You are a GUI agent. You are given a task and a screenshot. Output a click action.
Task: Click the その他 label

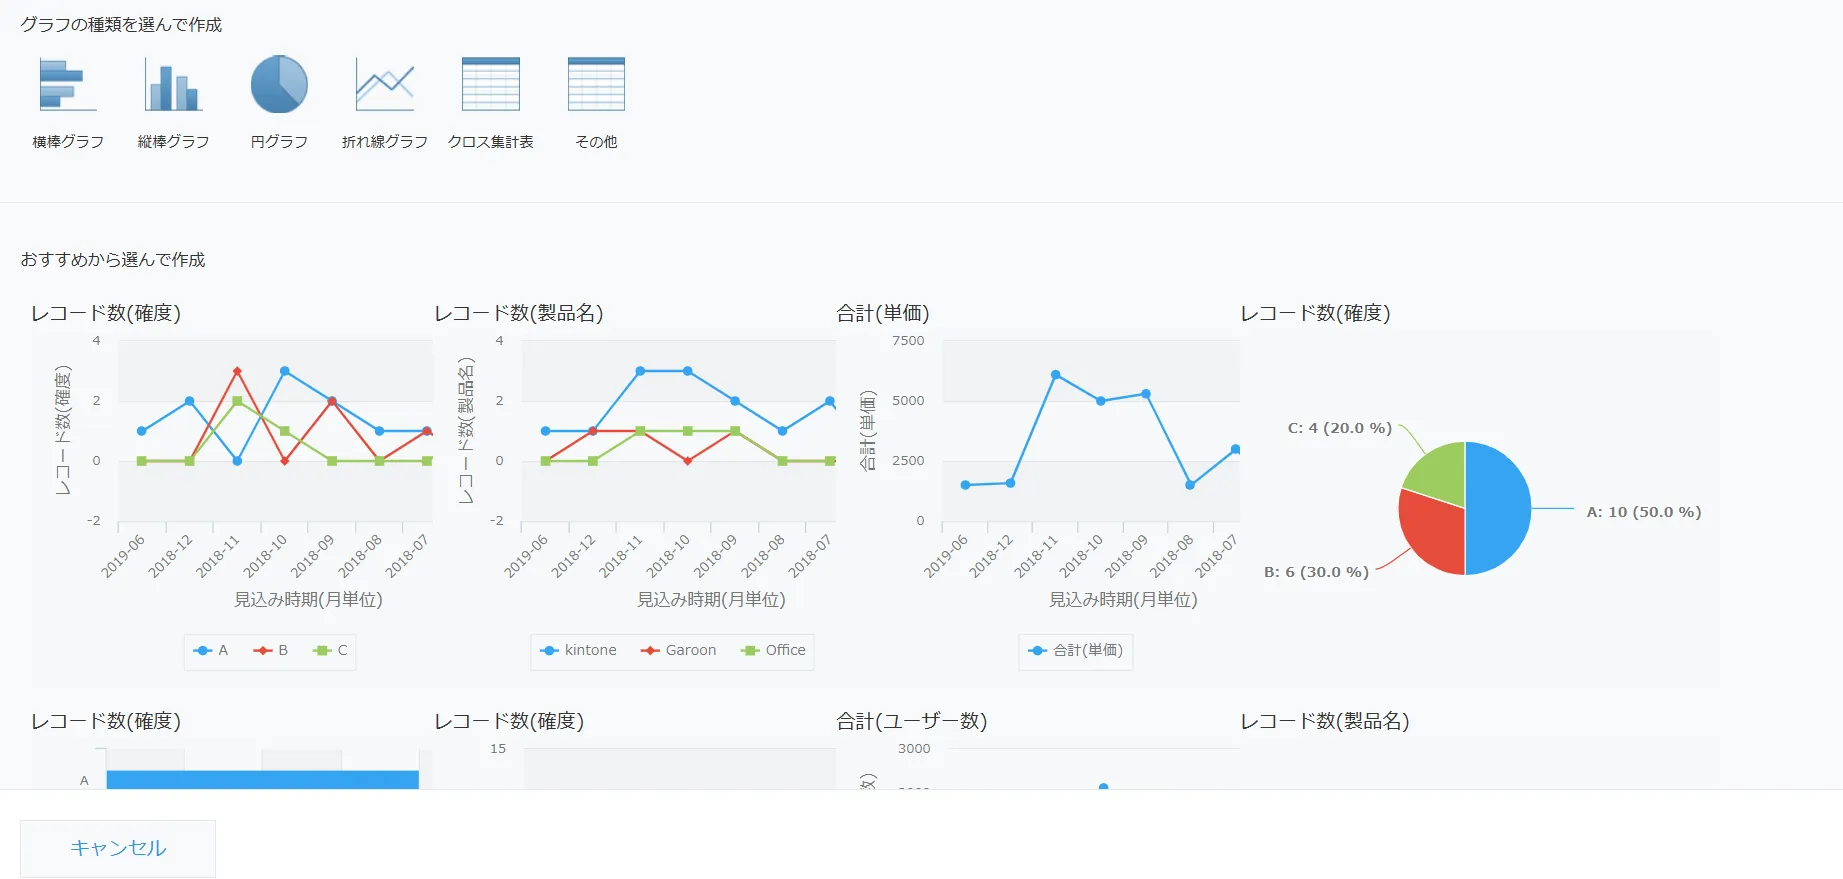click(x=596, y=142)
